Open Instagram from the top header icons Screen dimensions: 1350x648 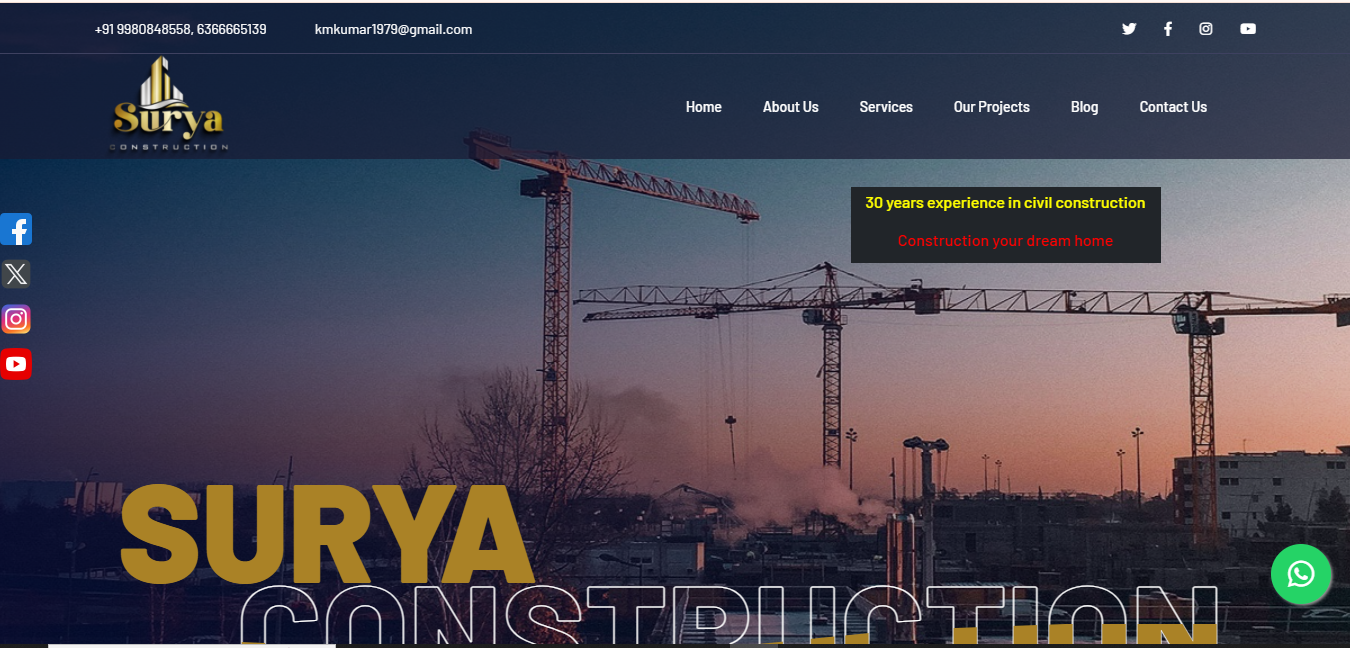point(1205,28)
